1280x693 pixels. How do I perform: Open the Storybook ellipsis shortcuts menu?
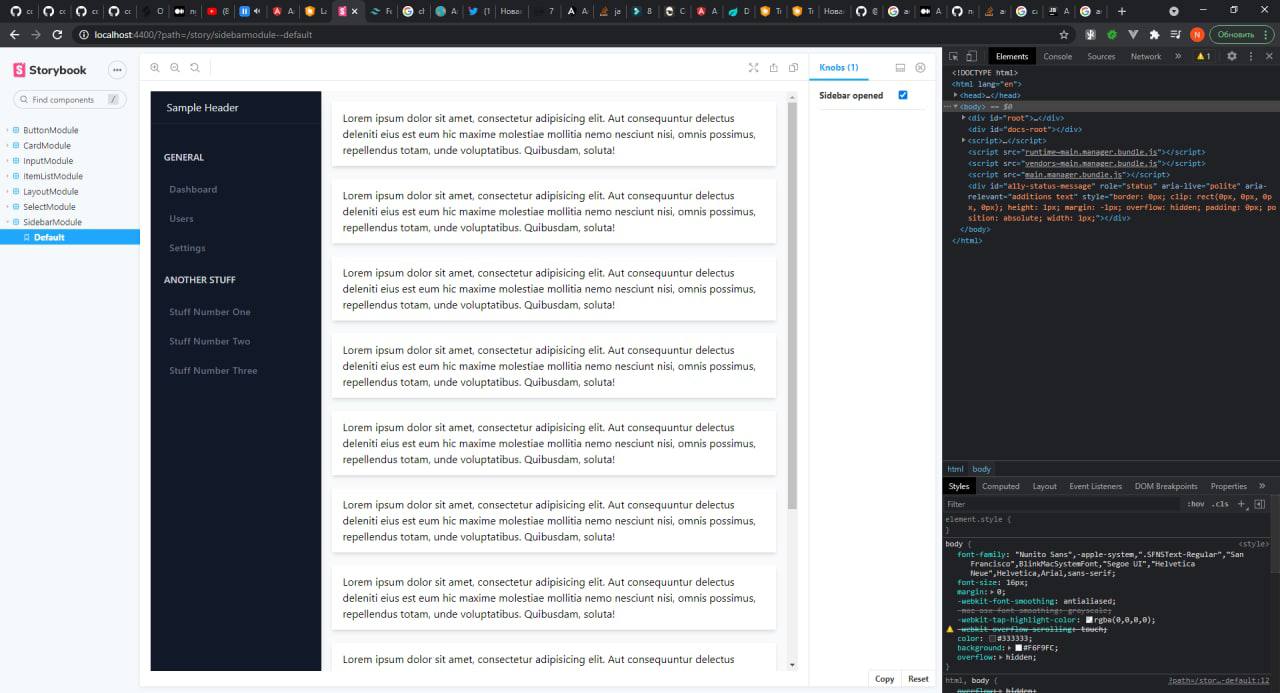coord(117,70)
